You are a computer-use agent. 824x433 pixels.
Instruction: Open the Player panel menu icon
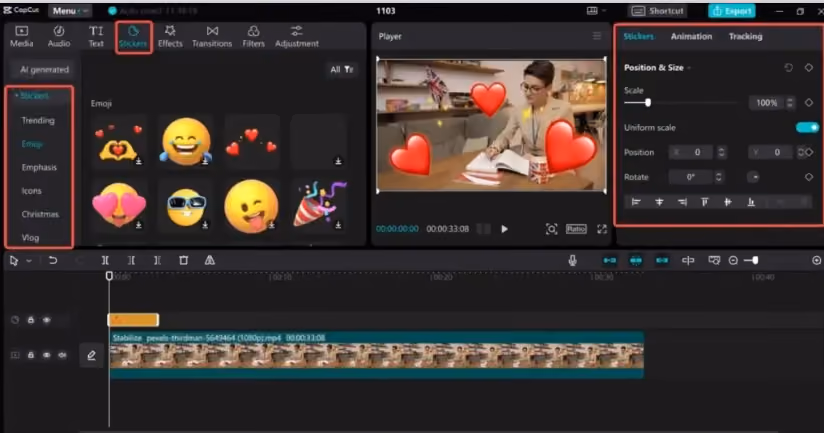[x=597, y=36]
